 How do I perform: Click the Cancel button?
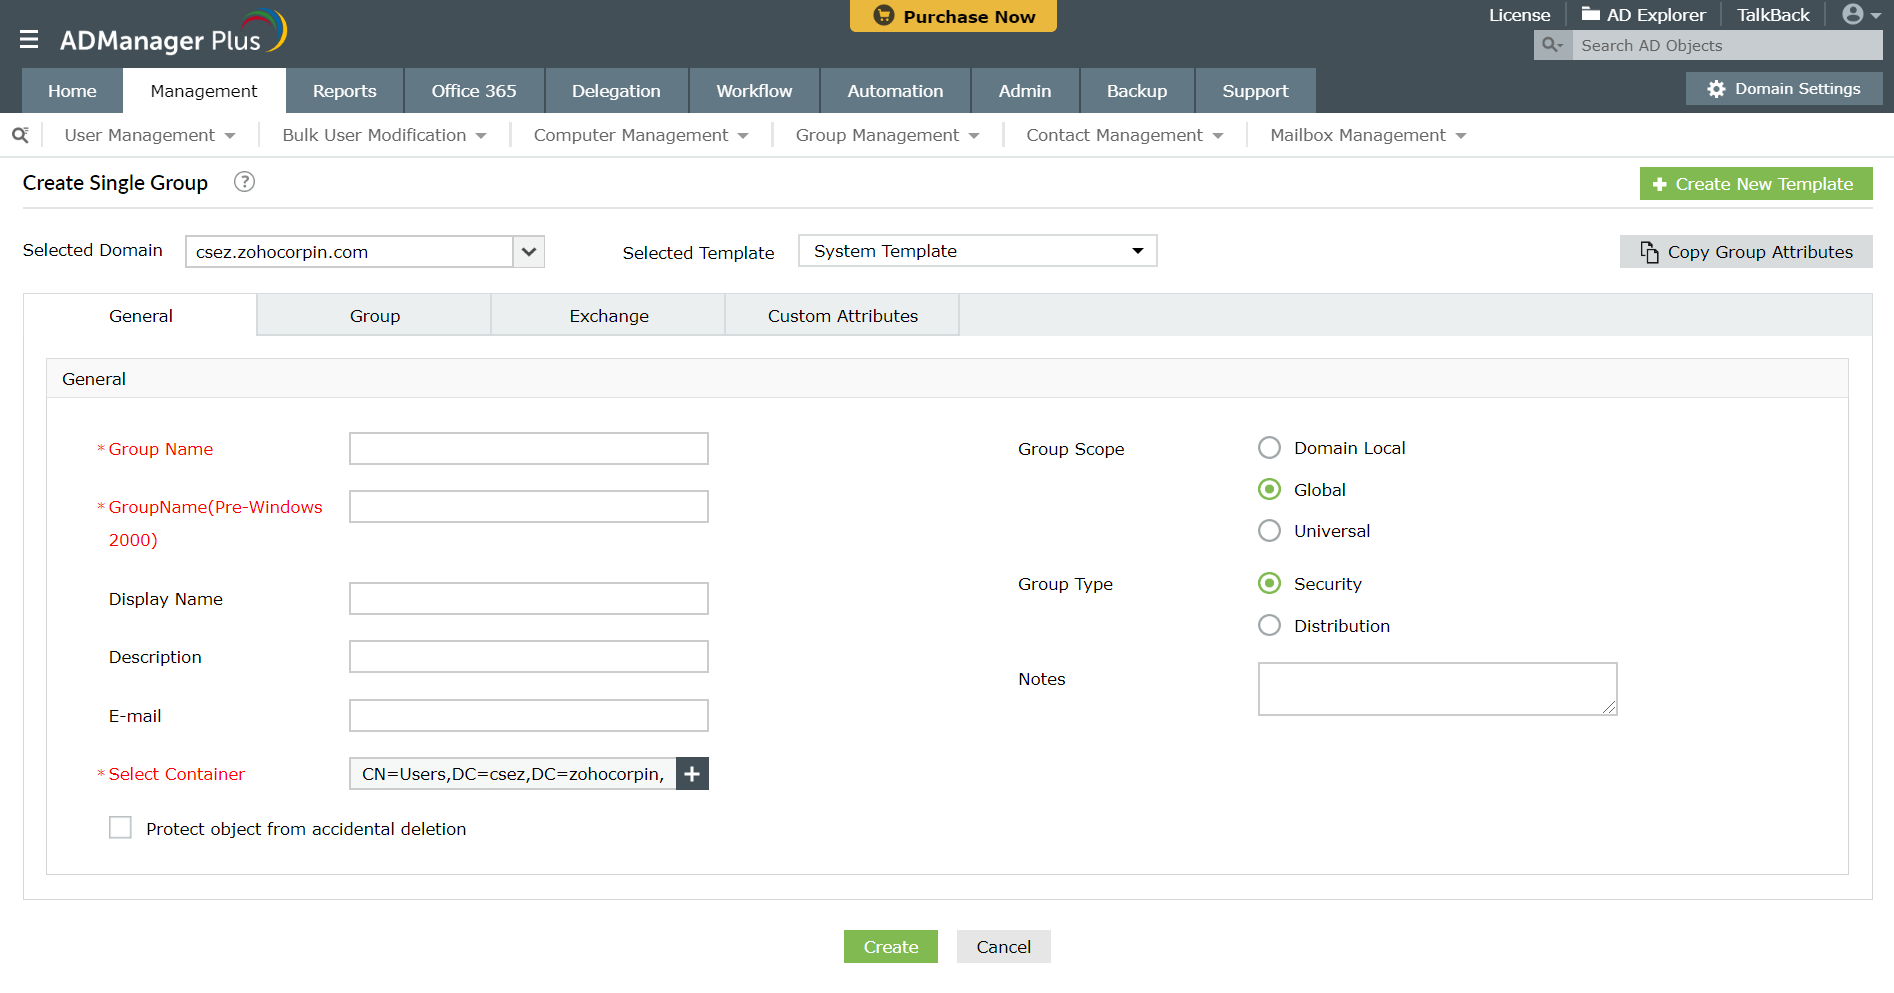tap(1004, 947)
